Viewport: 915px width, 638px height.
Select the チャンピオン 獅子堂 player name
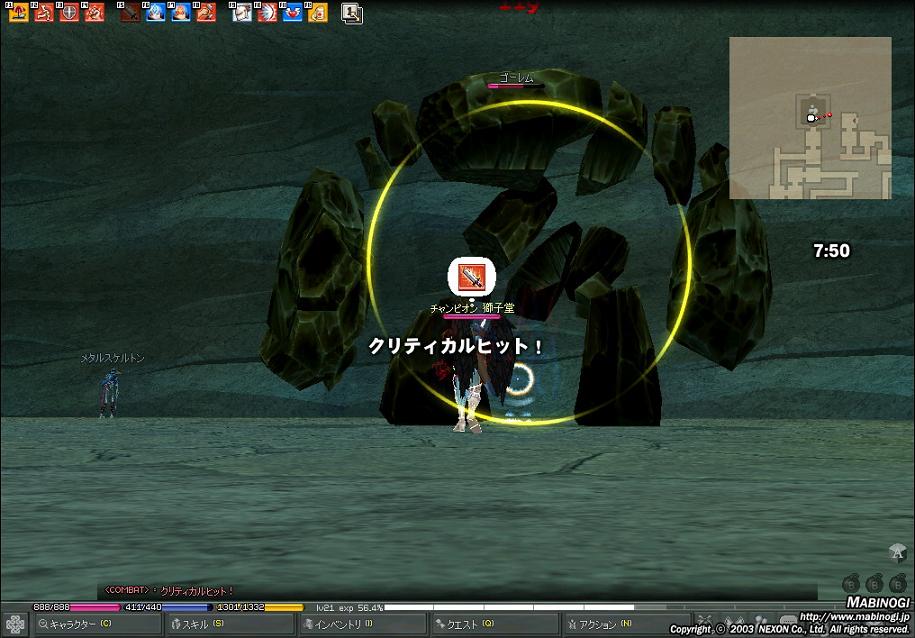[x=472, y=308]
